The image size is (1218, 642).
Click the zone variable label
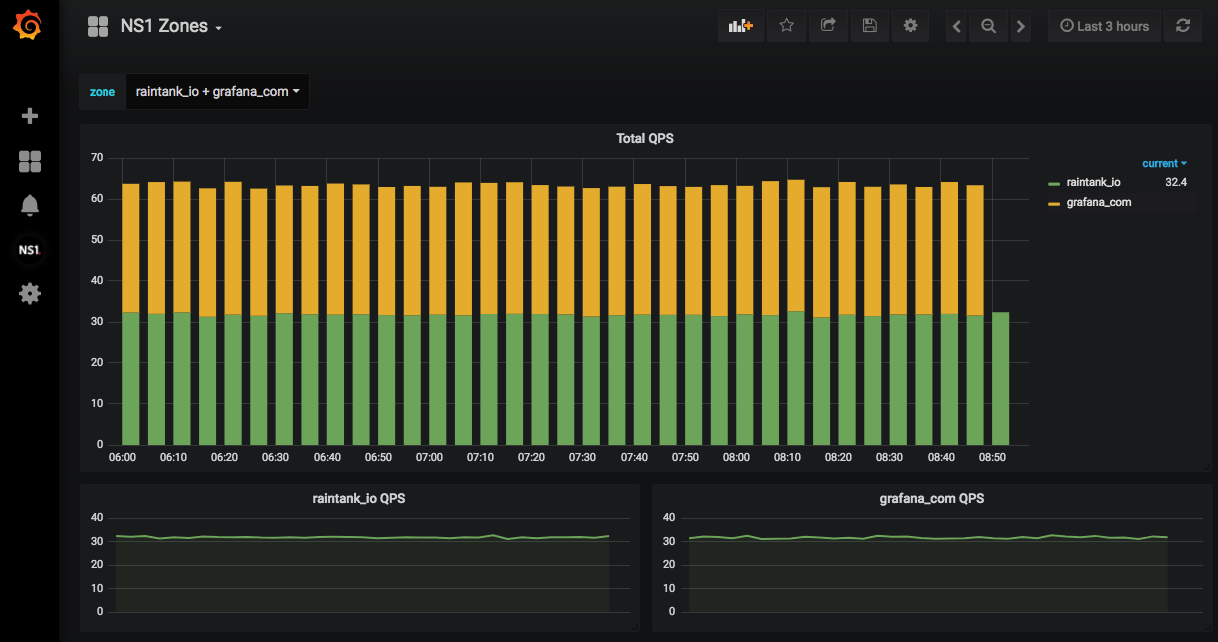click(x=102, y=91)
